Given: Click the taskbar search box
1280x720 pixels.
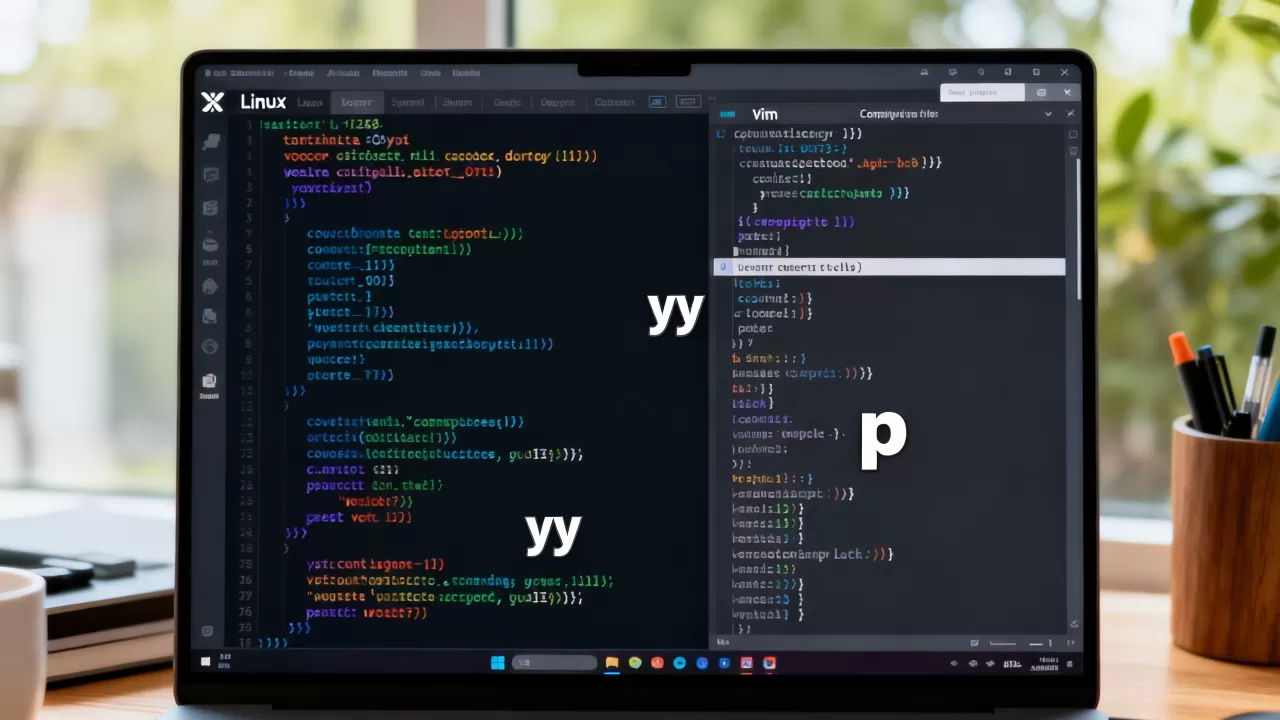Looking at the screenshot, I should pyautogui.click(x=554, y=662).
